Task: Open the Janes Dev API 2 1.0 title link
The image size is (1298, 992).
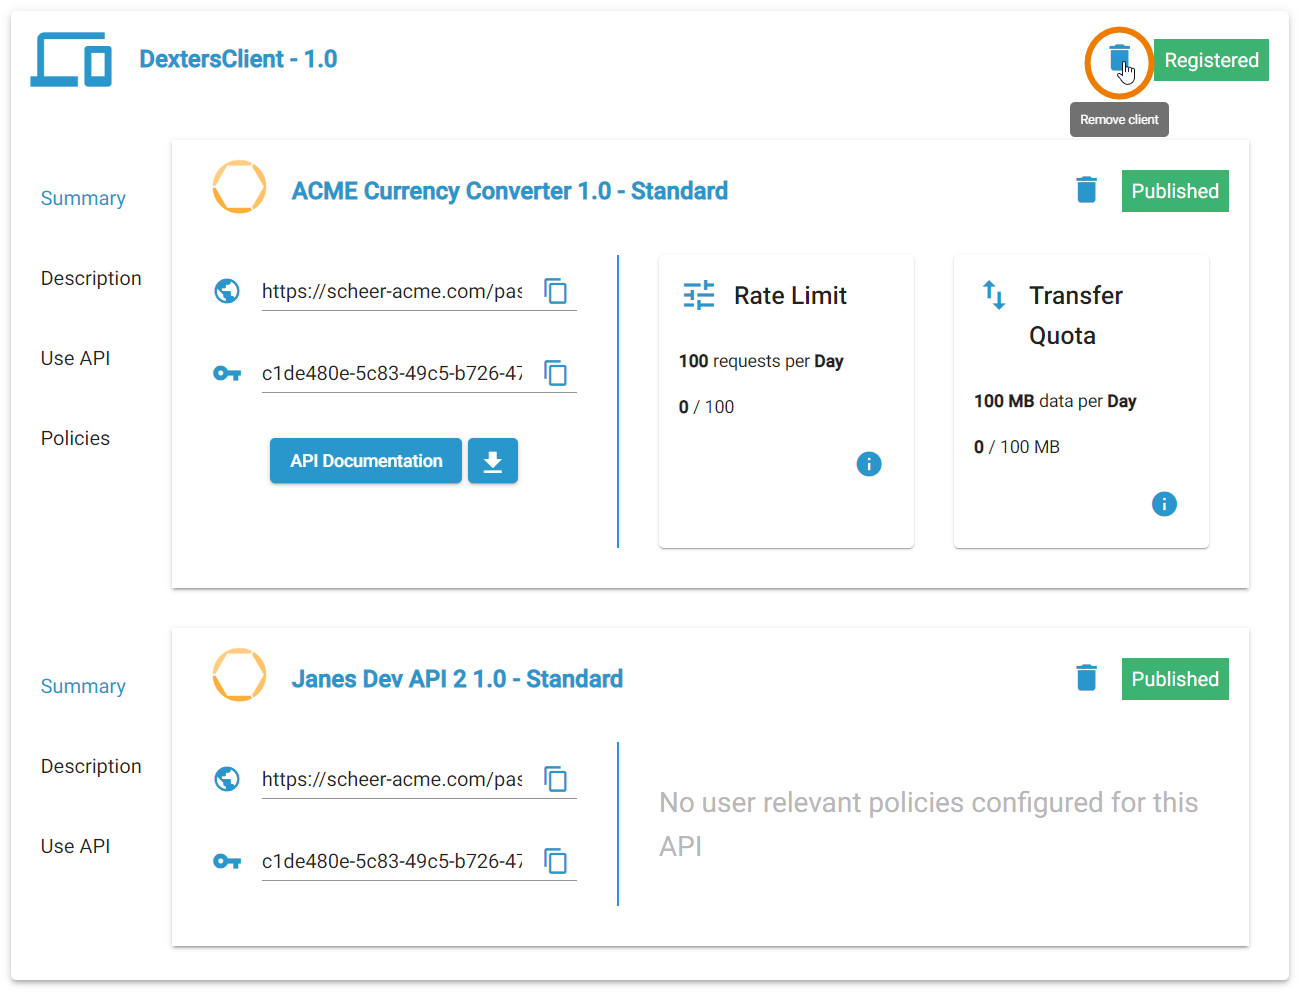Action: pos(457,679)
